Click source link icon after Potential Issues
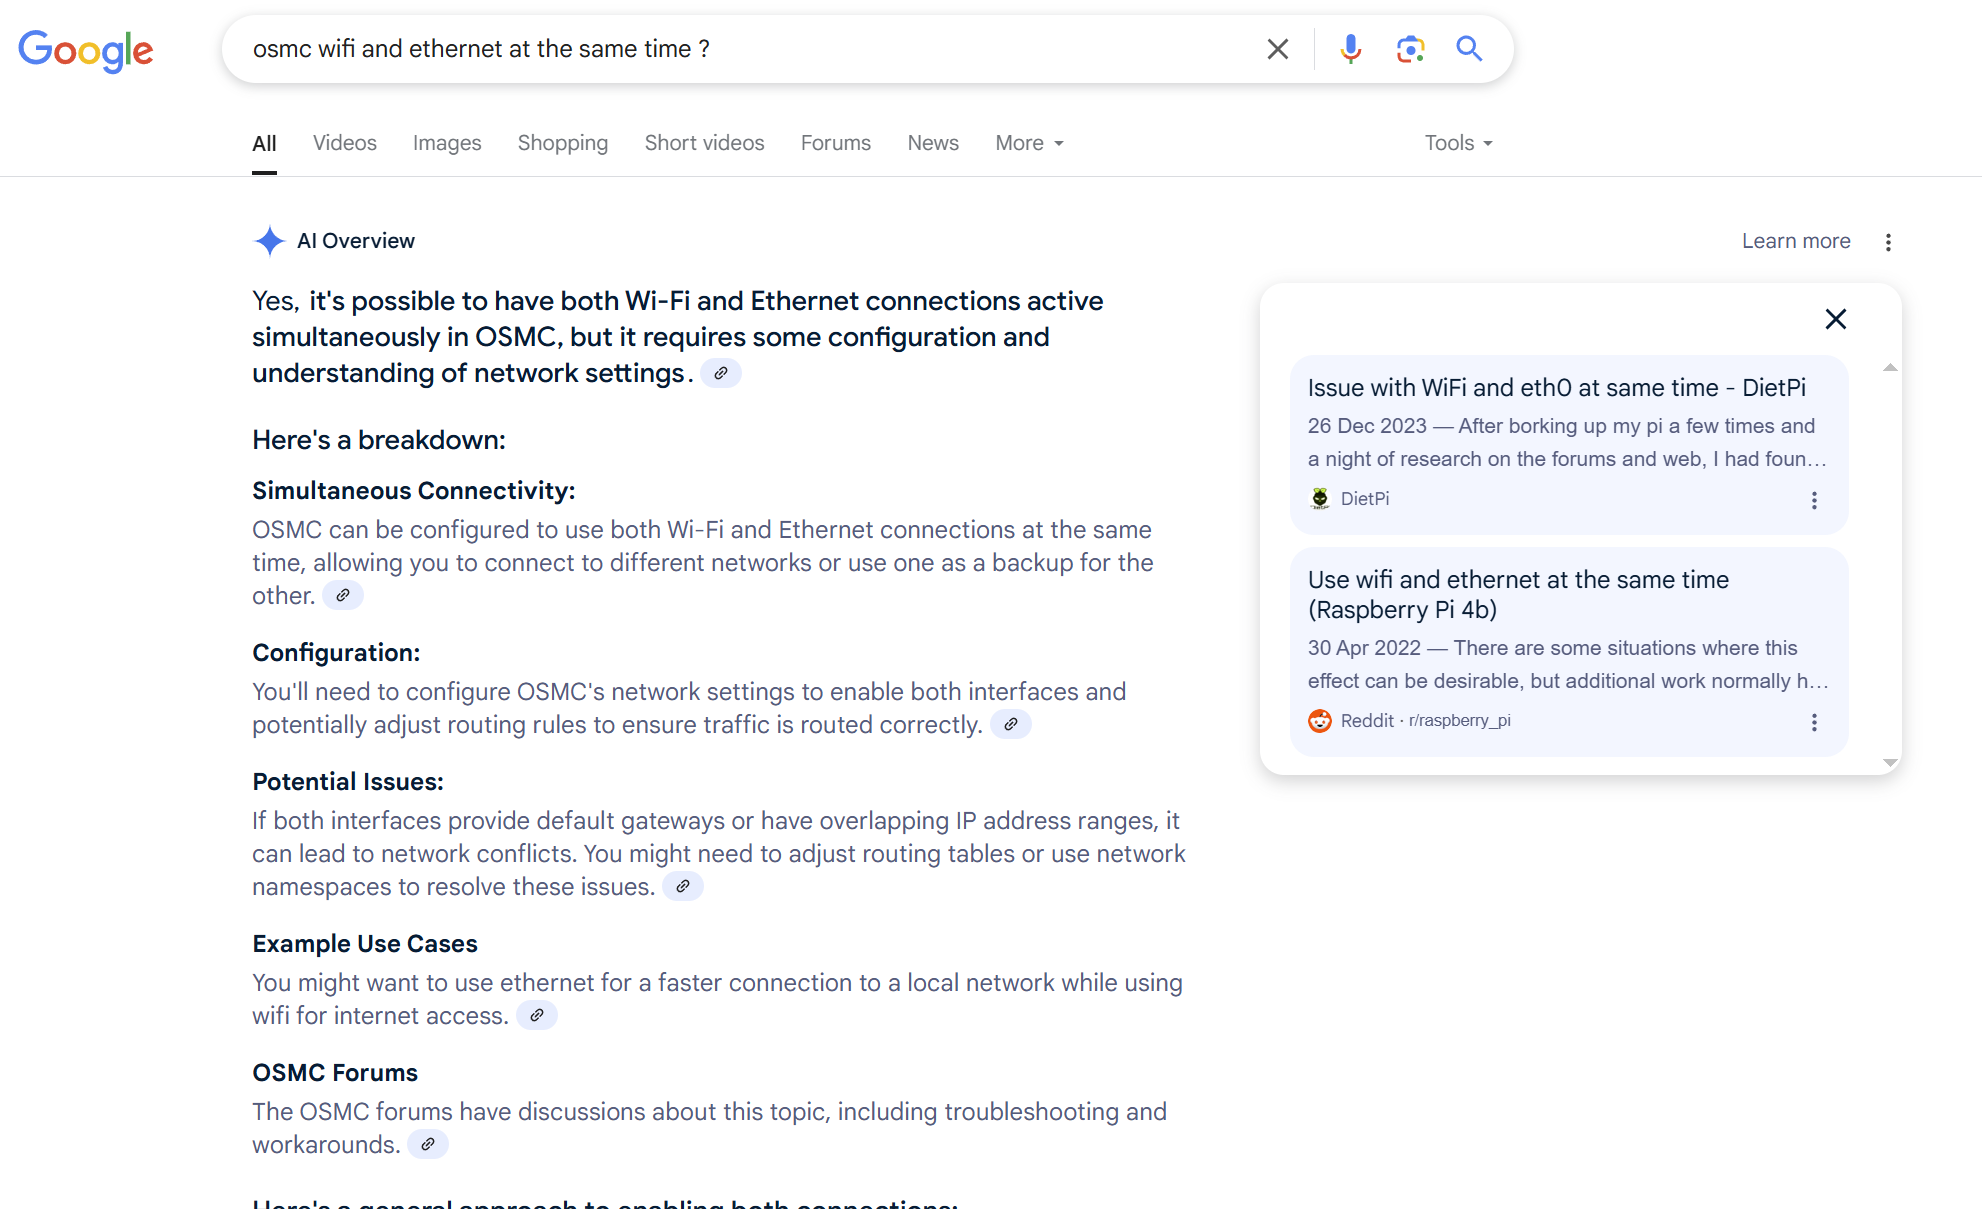 click(682, 886)
